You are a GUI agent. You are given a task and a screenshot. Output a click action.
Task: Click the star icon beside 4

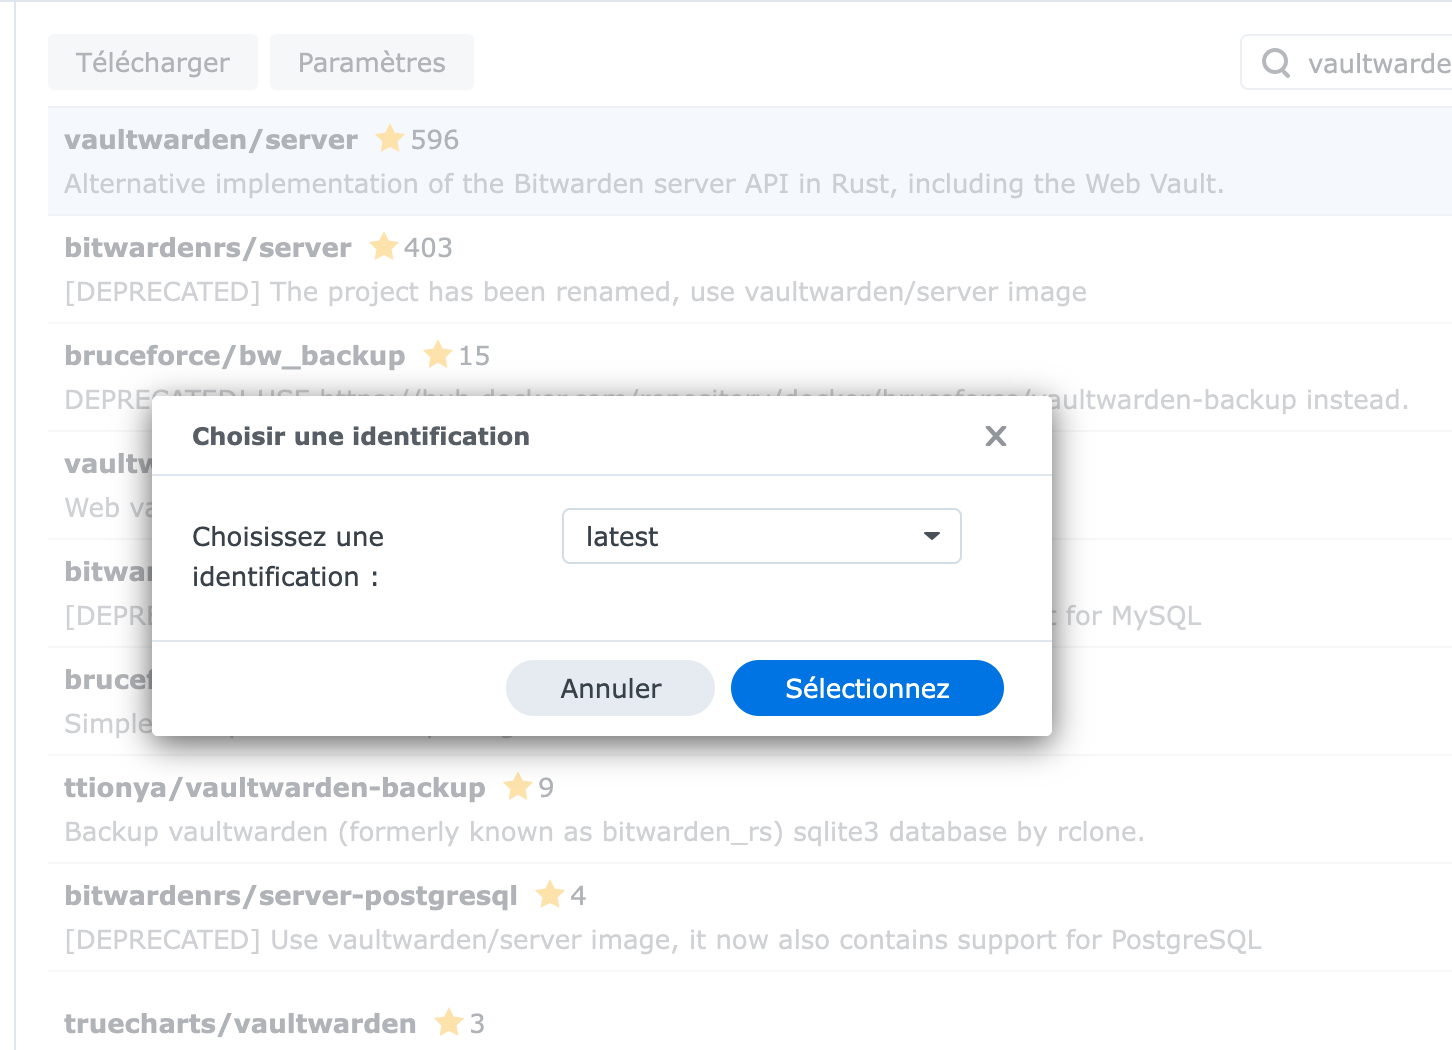point(550,895)
